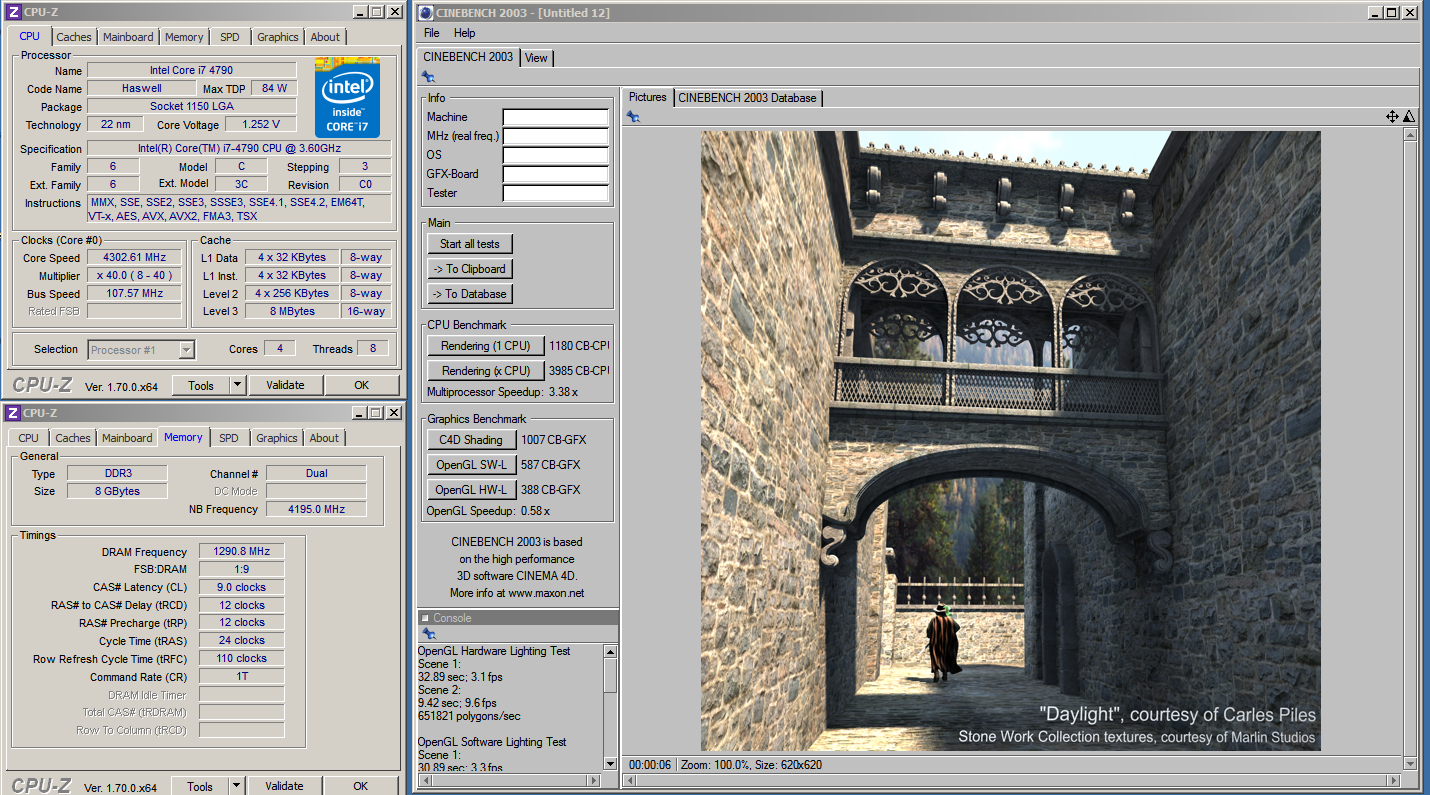This screenshot has height=795, width=1430.
Task: Run the OpenGL SW-L test
Action: [472, 465]
